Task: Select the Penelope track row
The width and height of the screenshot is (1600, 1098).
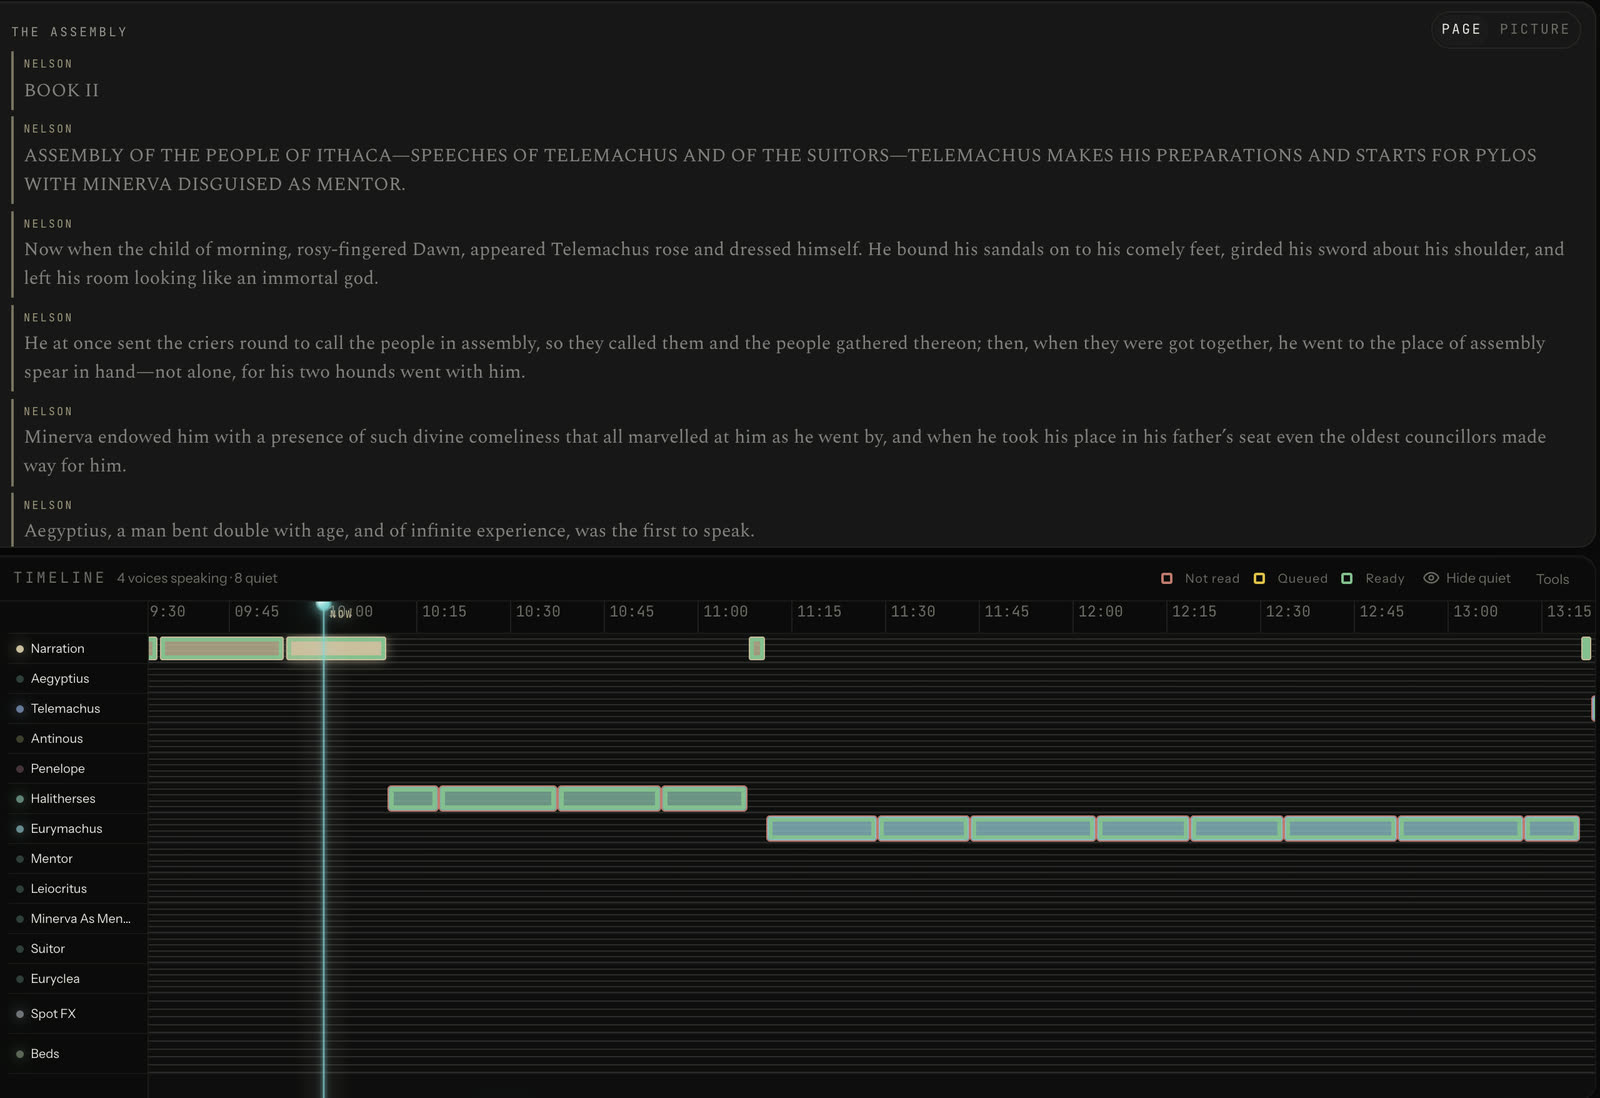Action: 78,768
